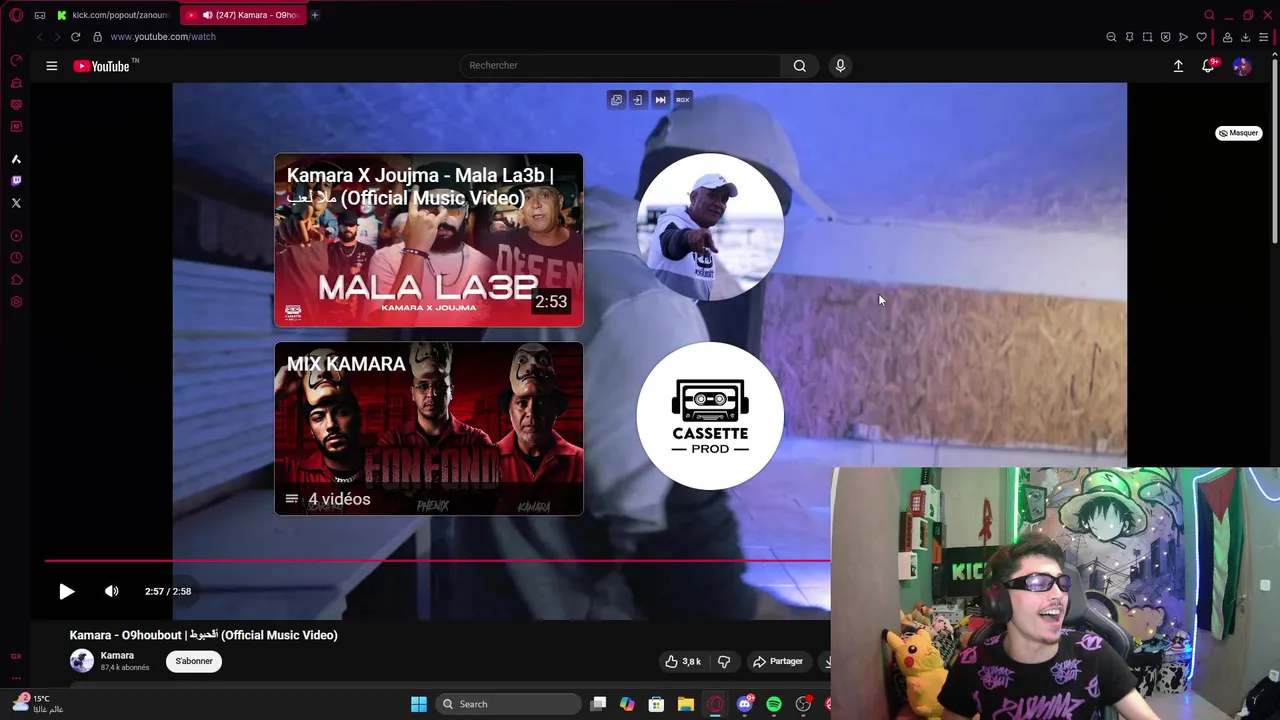Launch Copilot from the taskbar

point(627,704)
